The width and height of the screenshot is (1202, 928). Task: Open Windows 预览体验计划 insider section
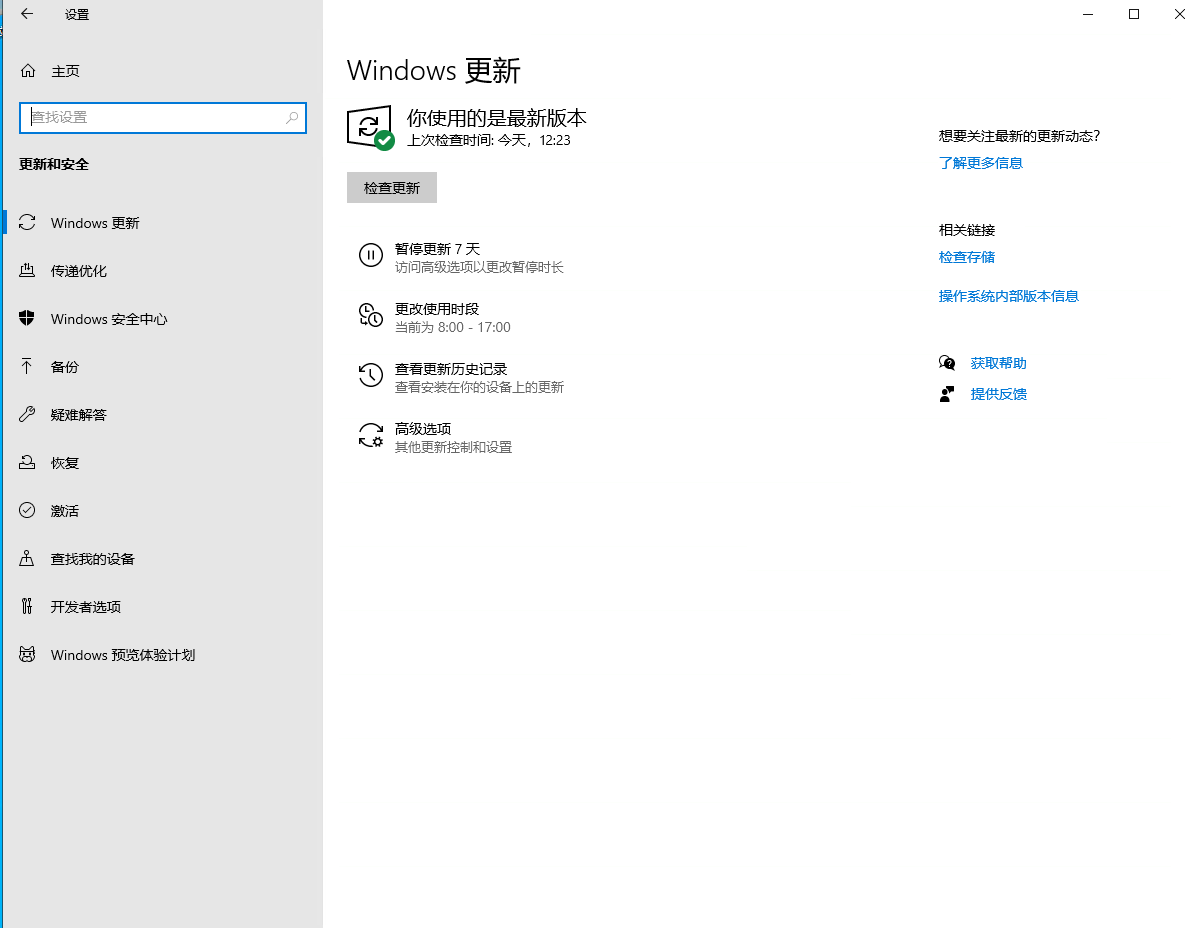pyautogui.click(x=163, y=655)
